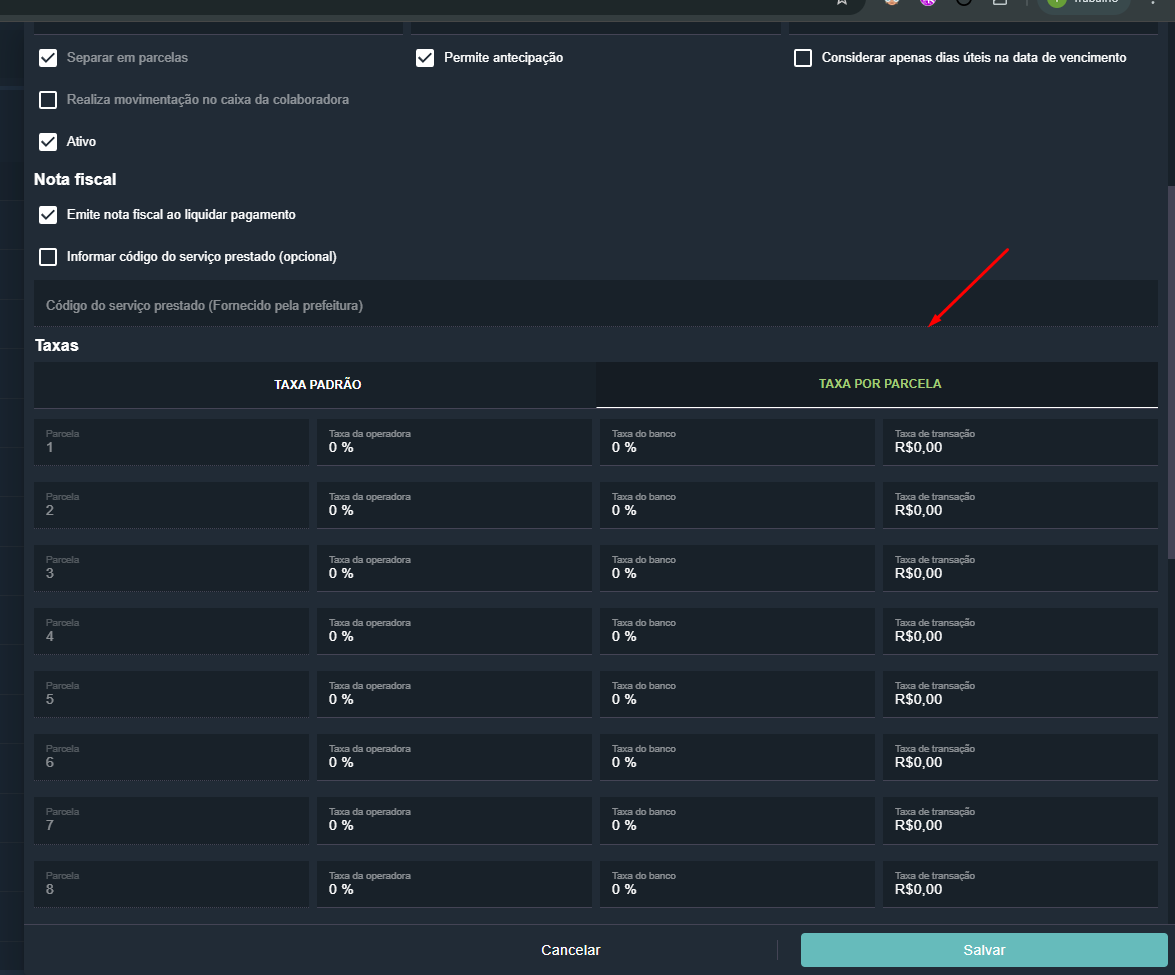Edit Taxa do banco for parcela 2

pos(737,505)
